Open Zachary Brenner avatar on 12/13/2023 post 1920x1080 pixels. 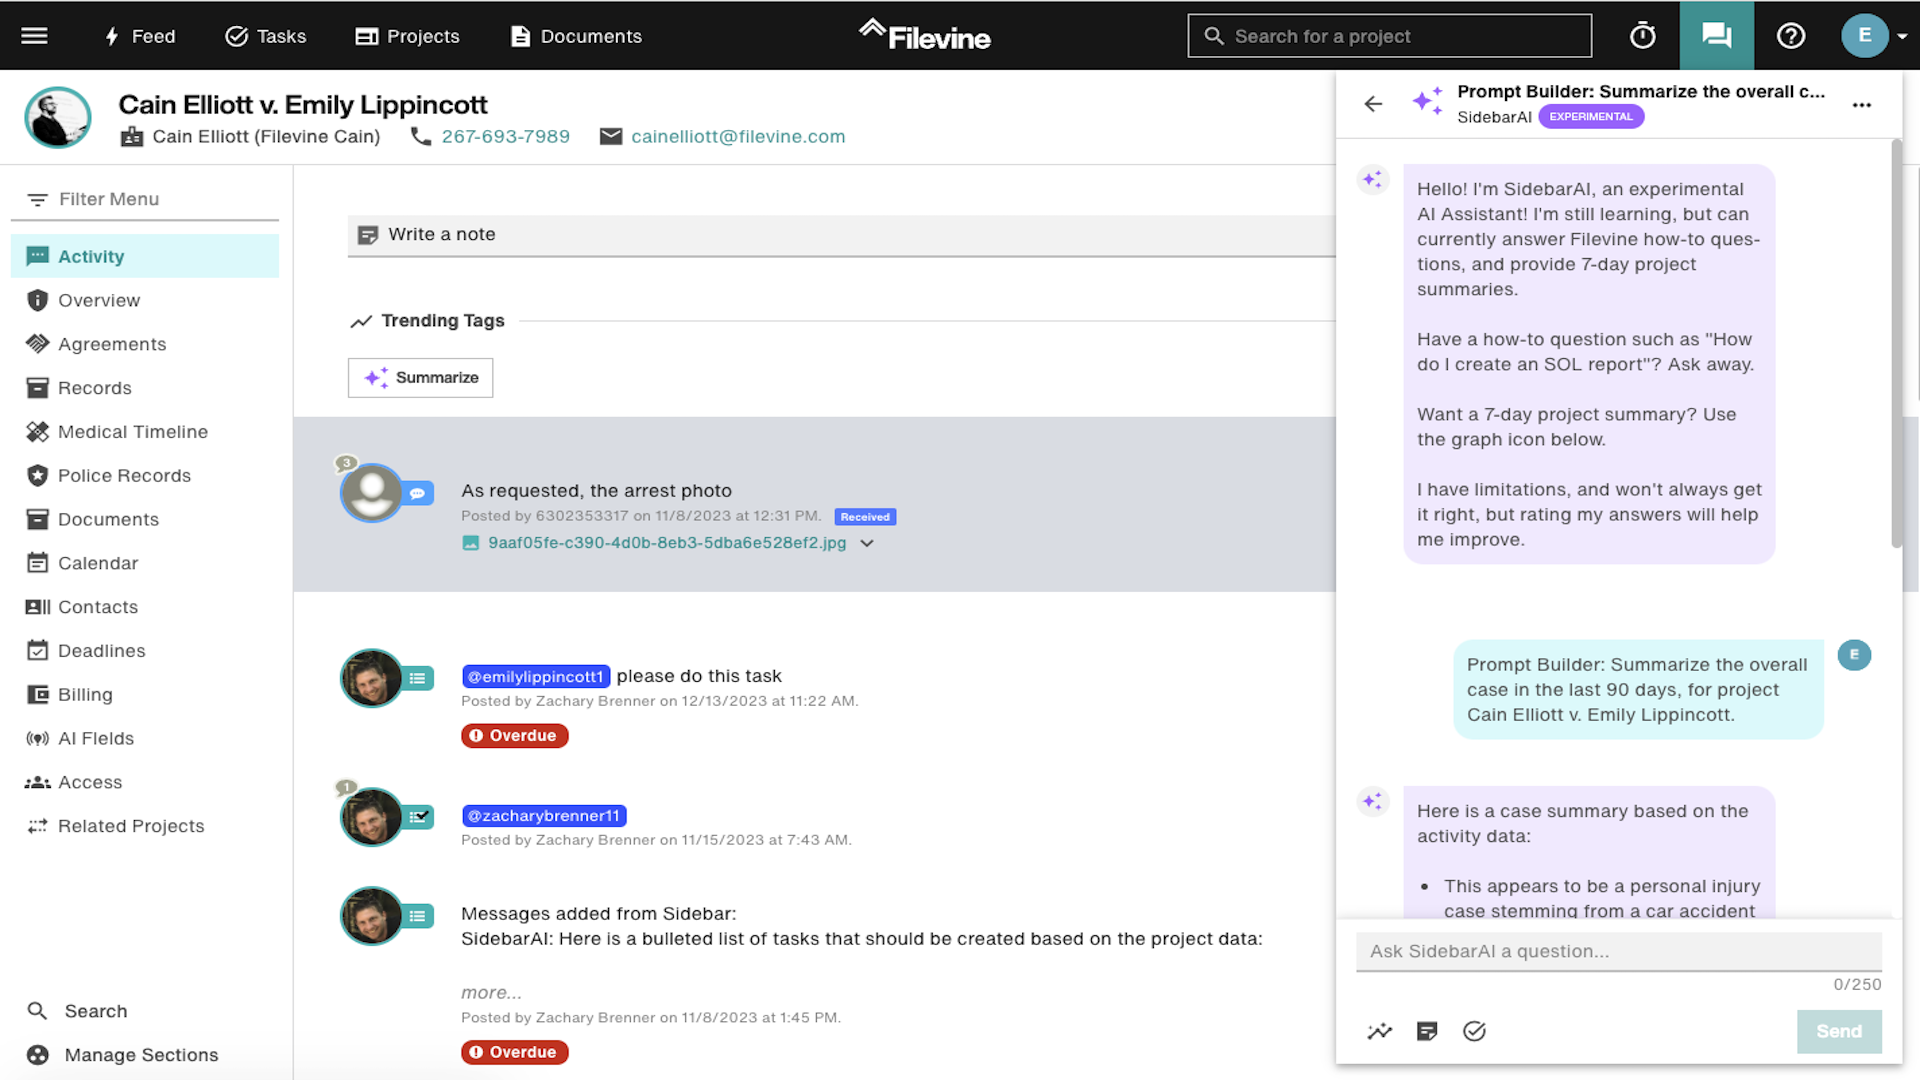click(371, 678)
